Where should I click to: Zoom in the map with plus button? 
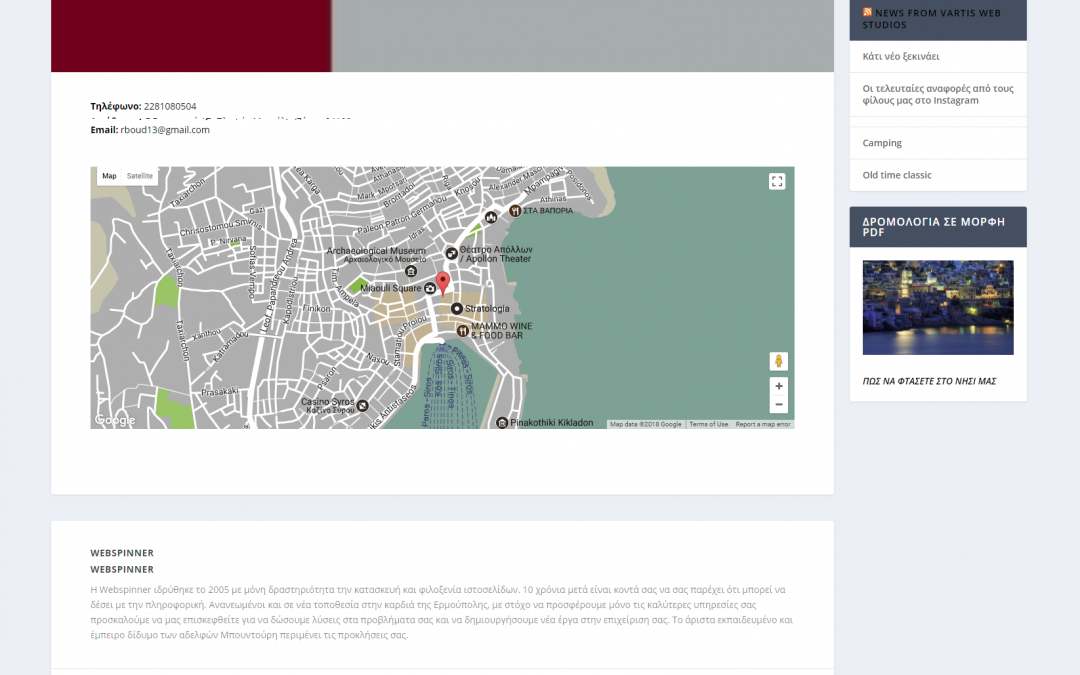778,386
